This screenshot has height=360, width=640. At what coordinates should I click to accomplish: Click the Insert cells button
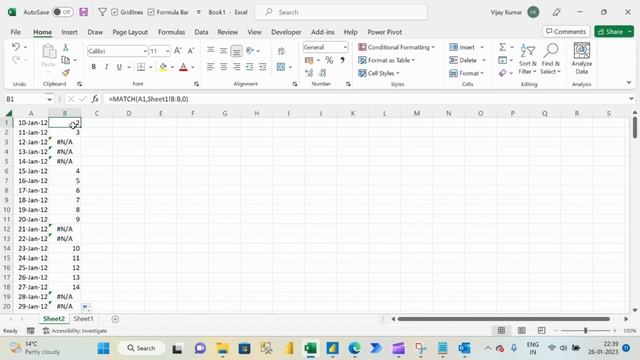pyautogui.click(x=462, y=47)
